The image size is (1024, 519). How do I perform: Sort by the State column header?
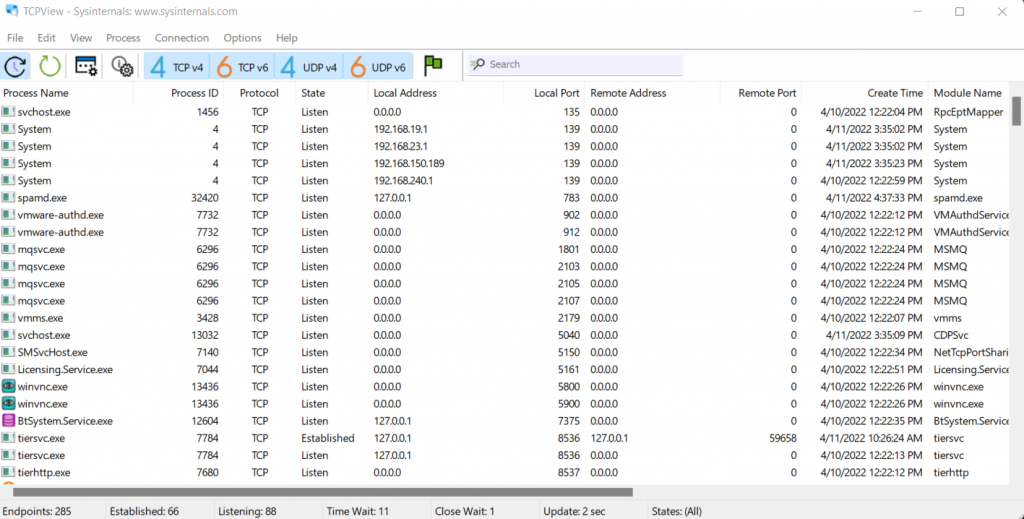(332, 93)
